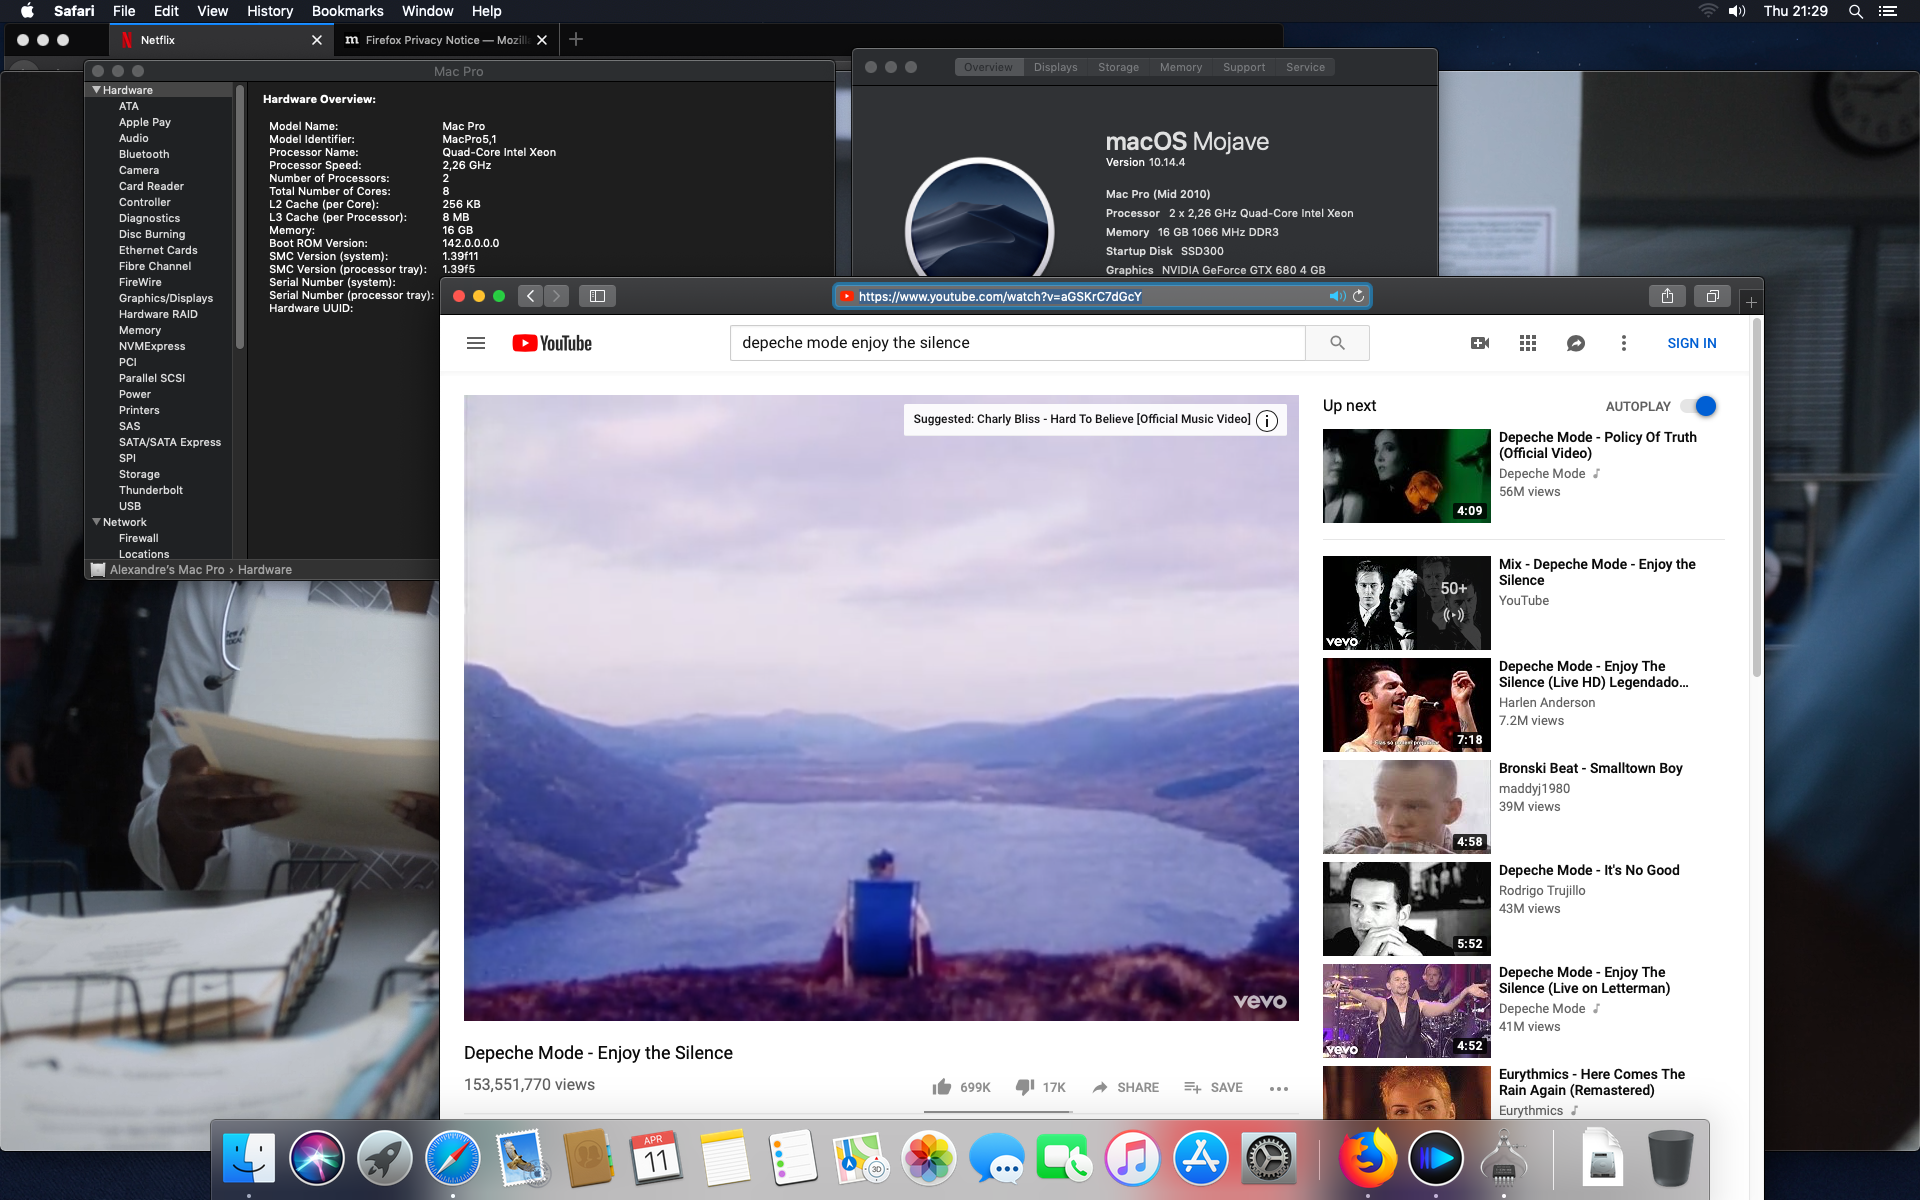Toggle the Autoplay switch on YouTube

(1702, 405)
